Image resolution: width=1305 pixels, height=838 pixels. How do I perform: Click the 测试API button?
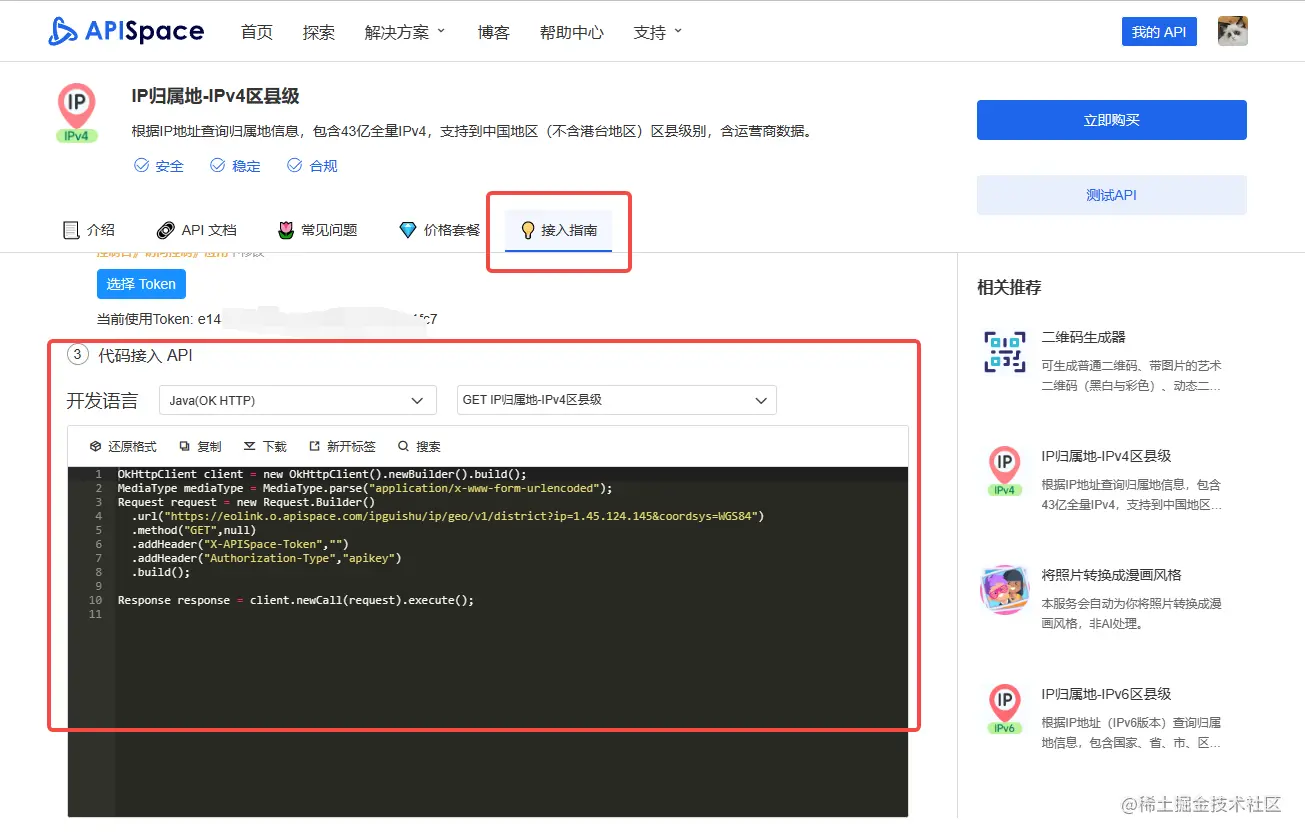coord(1112,195)
